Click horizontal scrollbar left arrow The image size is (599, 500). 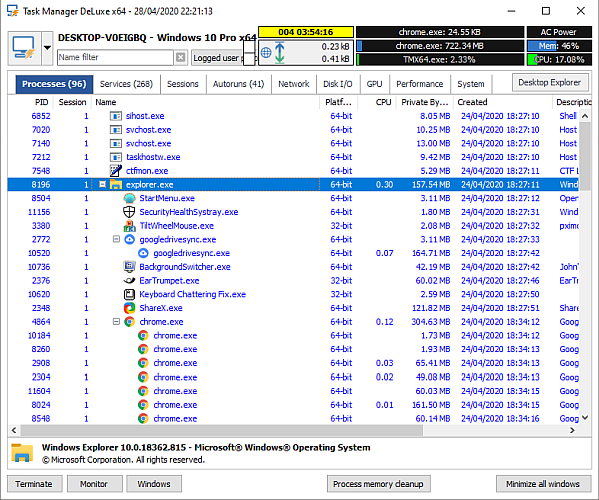[x=14, y=430]
